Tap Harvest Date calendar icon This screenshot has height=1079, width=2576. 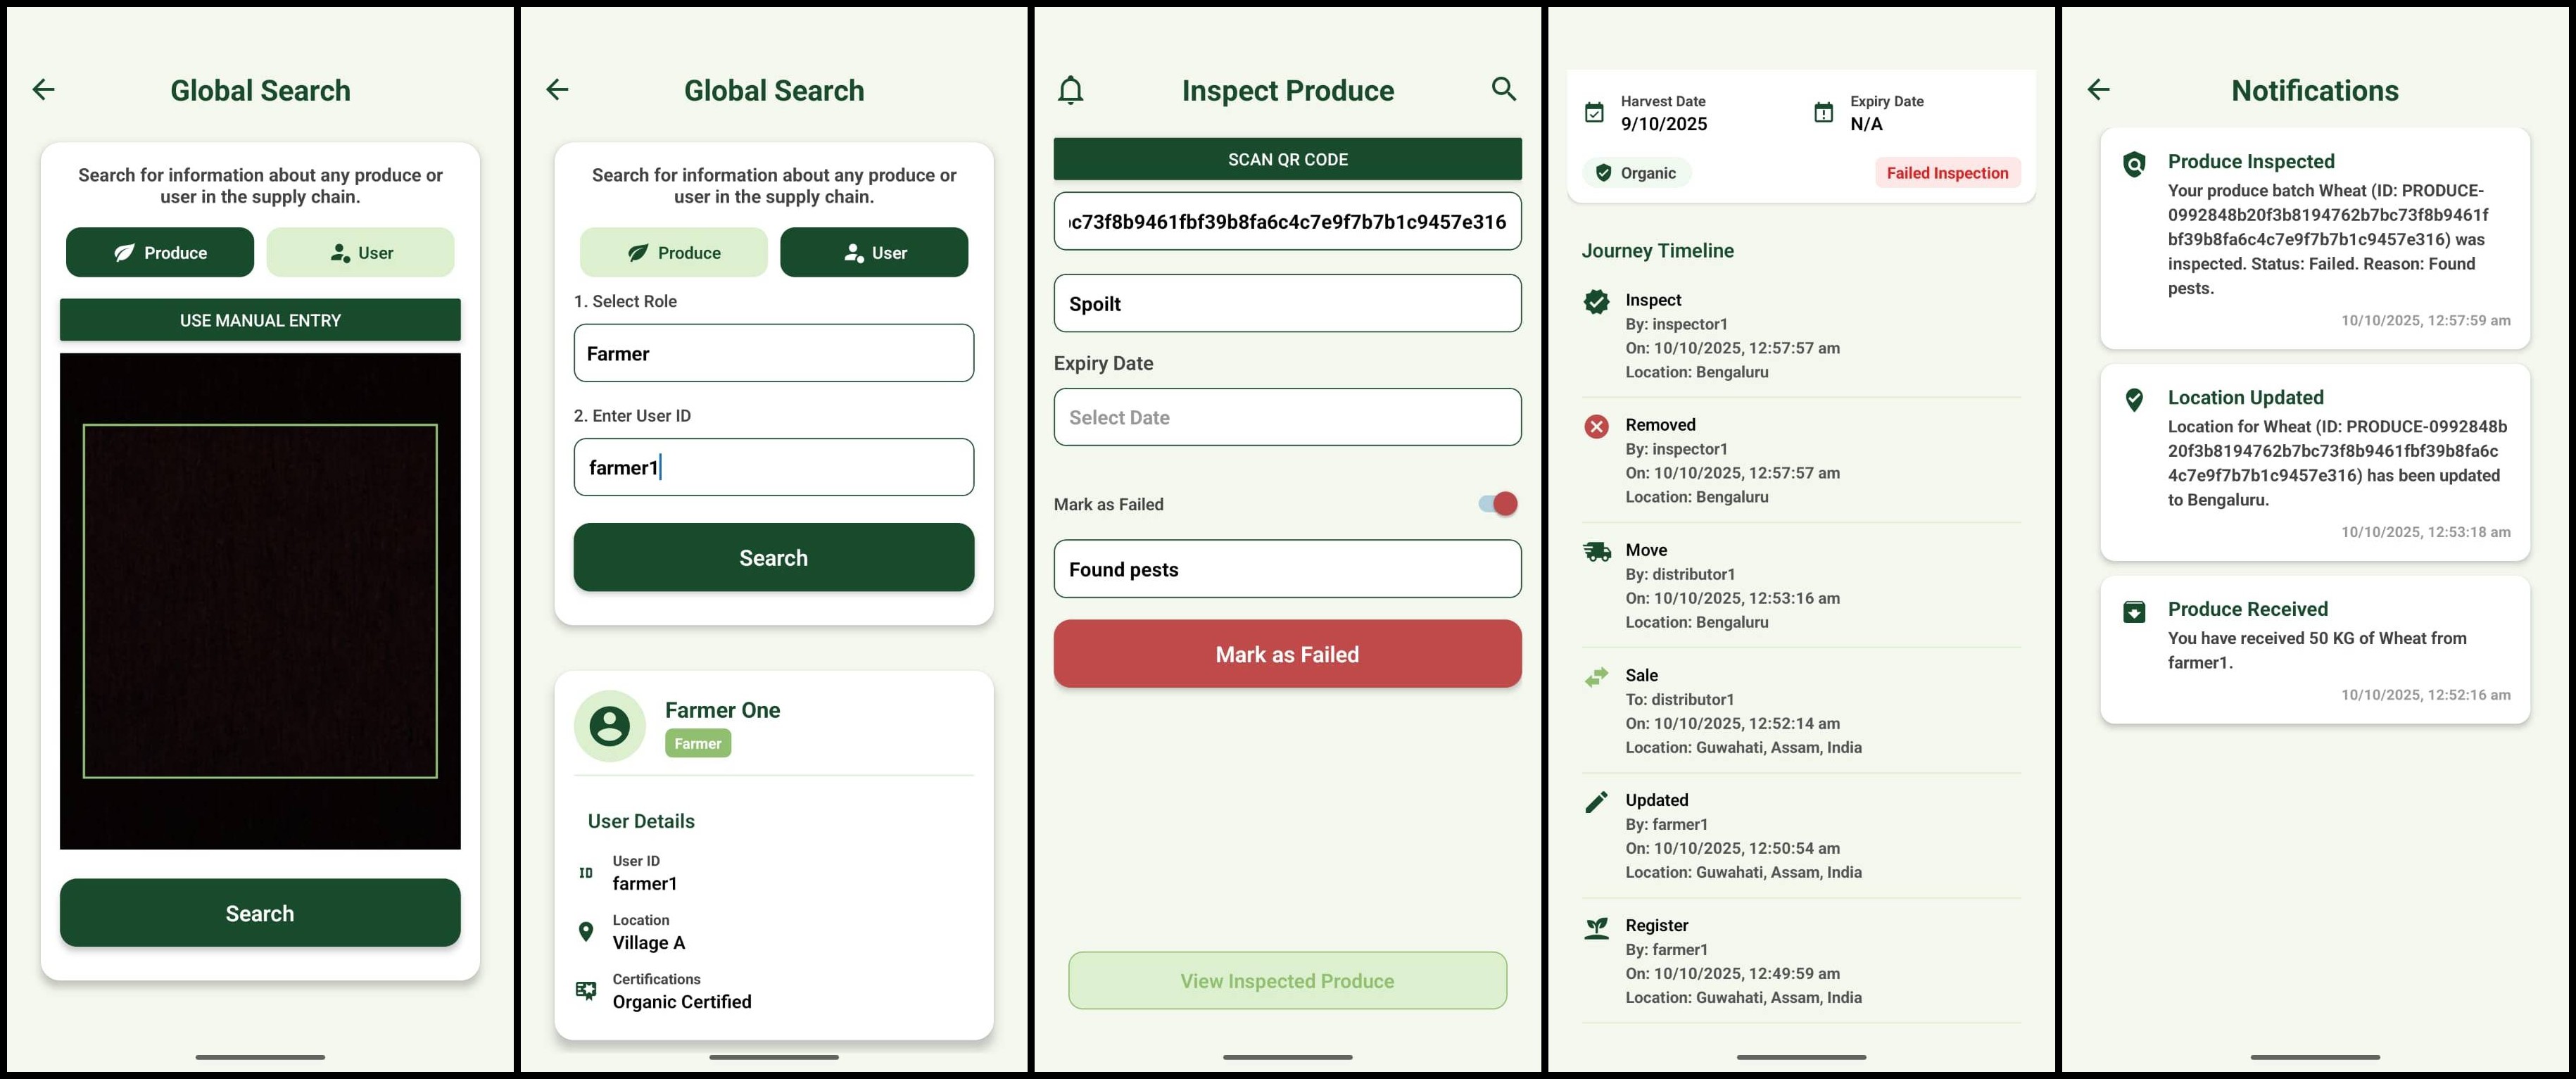pos(1595,113)
